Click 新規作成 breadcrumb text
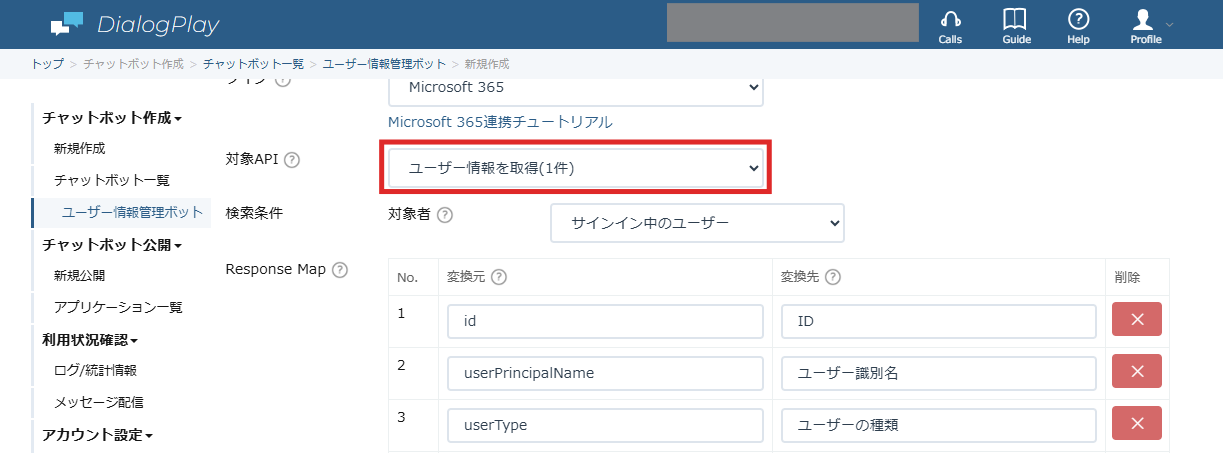This screenshot has width=1223, height=453. [487, 63]
